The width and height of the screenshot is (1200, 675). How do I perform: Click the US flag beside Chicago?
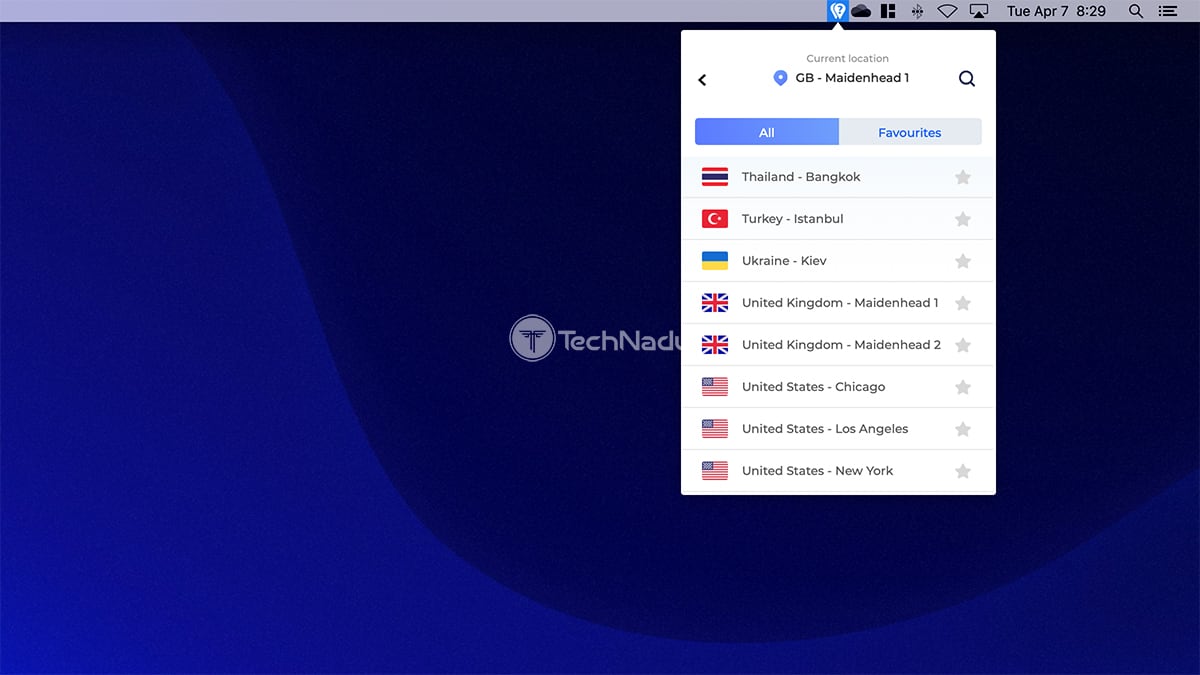[x=715, y=387]
